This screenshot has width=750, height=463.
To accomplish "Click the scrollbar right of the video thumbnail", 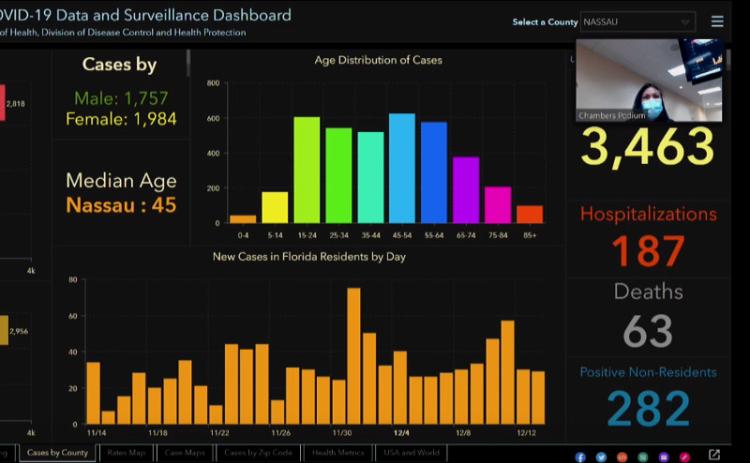I will coord(728,61).
